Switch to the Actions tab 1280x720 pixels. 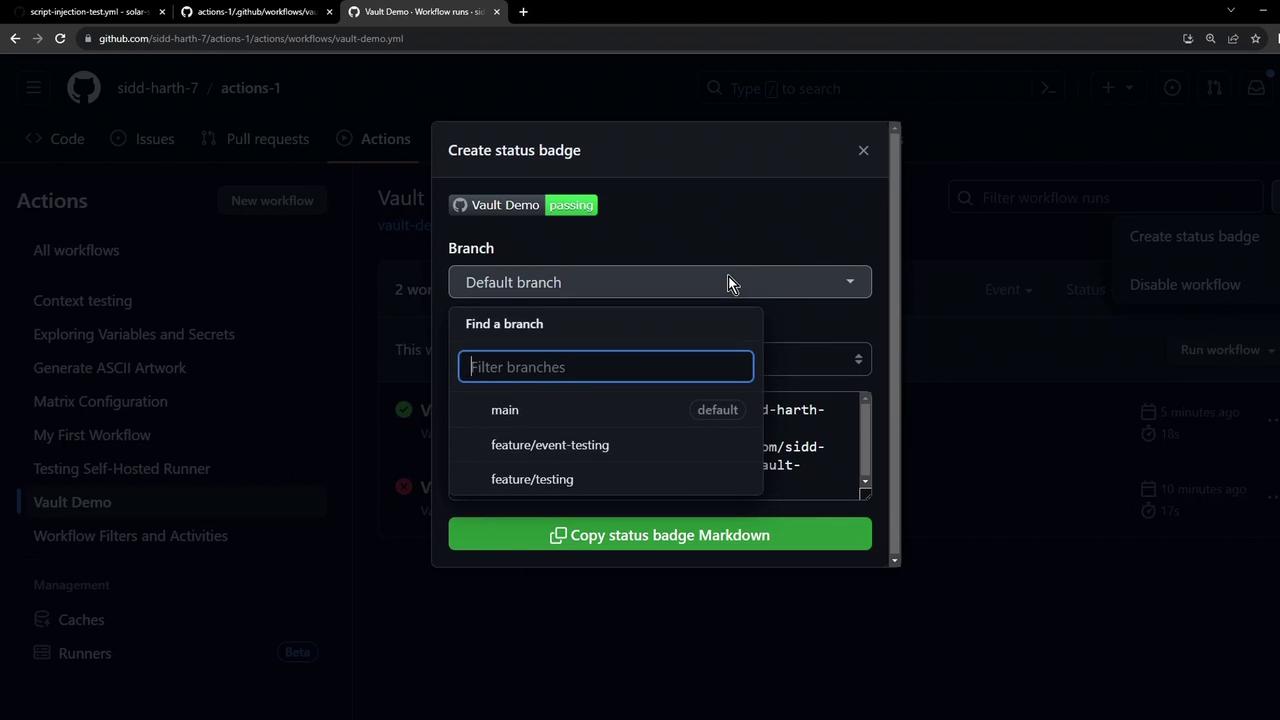click(374, 139)
